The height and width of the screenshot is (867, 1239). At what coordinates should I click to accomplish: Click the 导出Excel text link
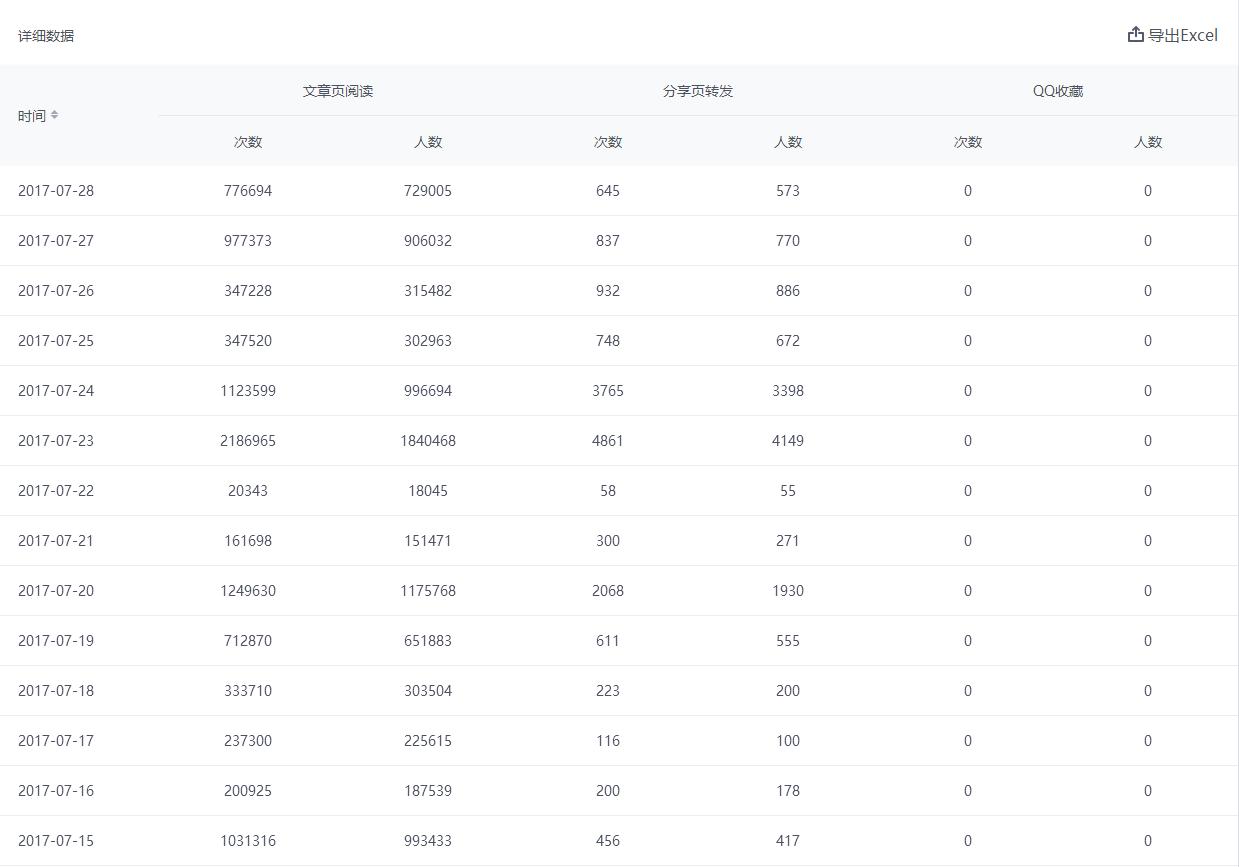pos(1183,35)
